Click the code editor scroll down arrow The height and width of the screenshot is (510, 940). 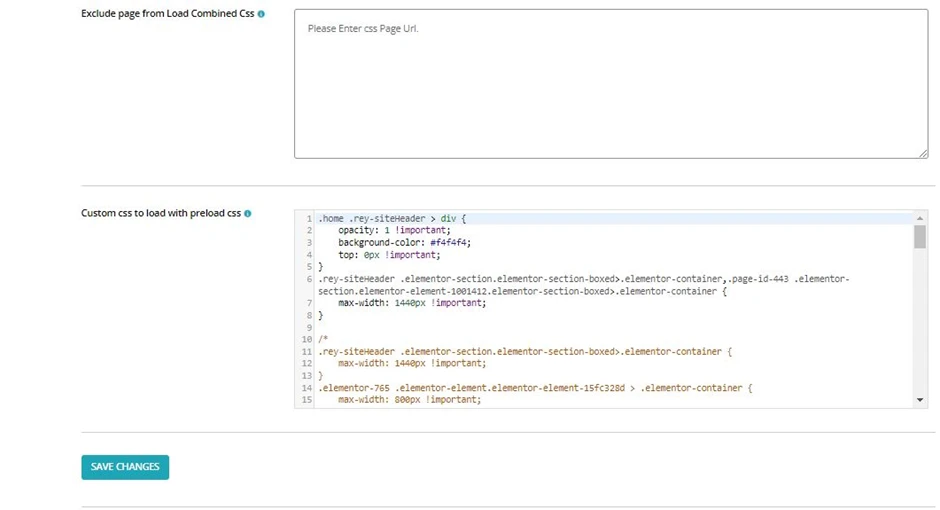point(920,400)
